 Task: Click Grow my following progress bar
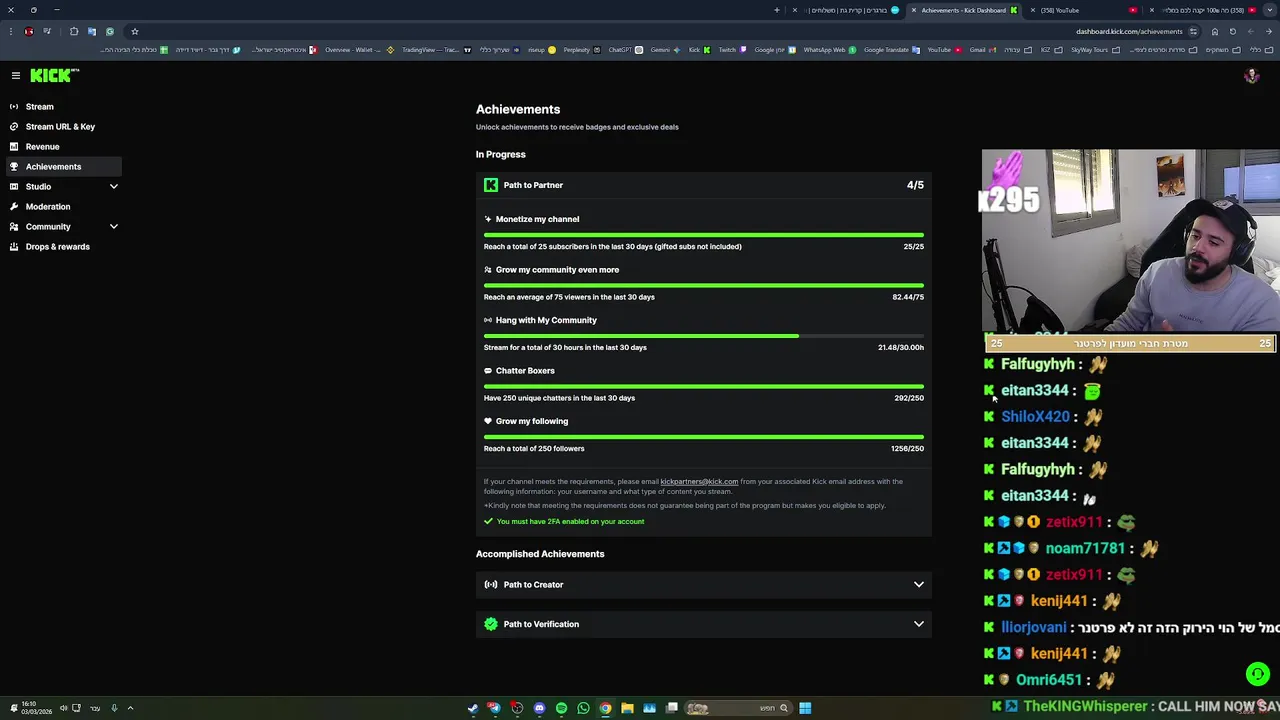[x=703, y=437]
